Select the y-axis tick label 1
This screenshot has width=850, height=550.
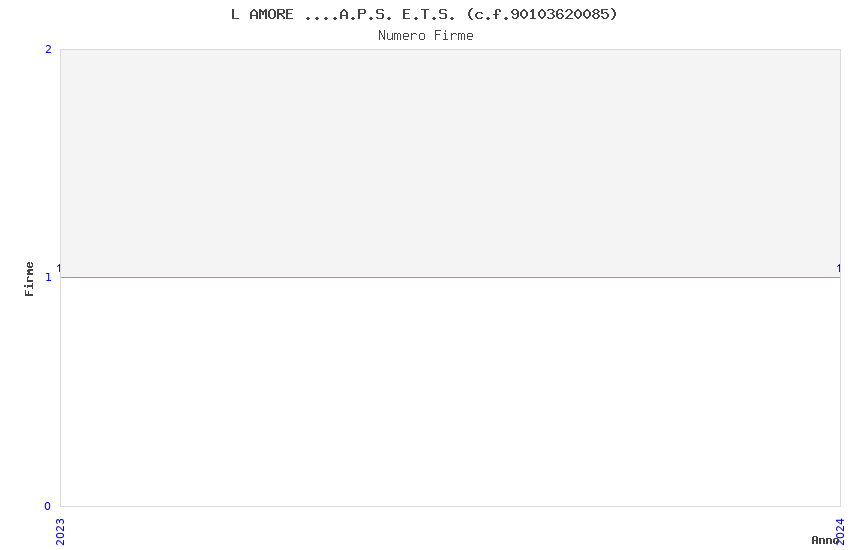[x=48, y=277]
